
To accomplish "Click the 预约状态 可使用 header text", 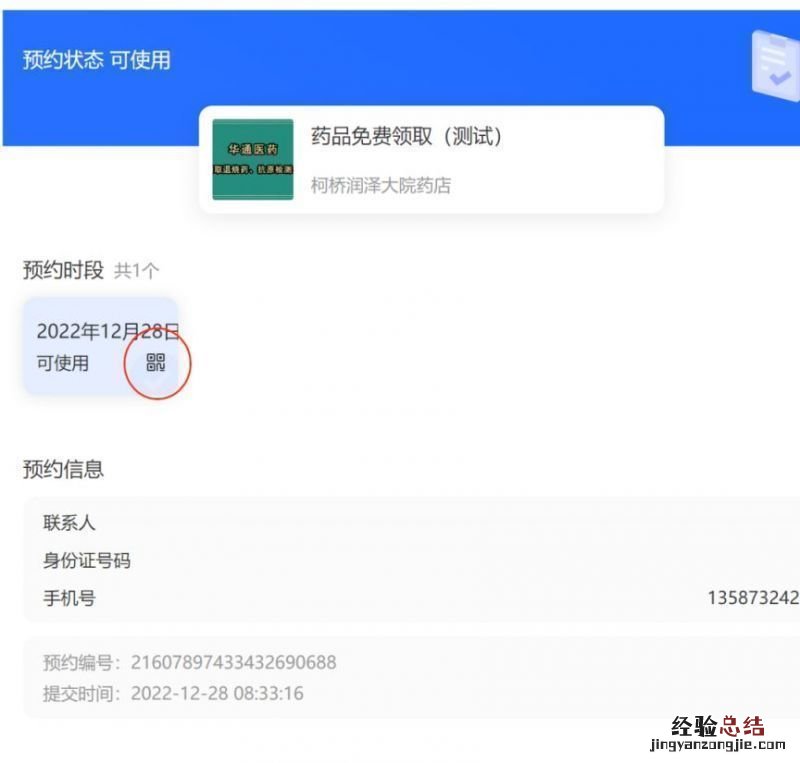I will click(96, 60).
